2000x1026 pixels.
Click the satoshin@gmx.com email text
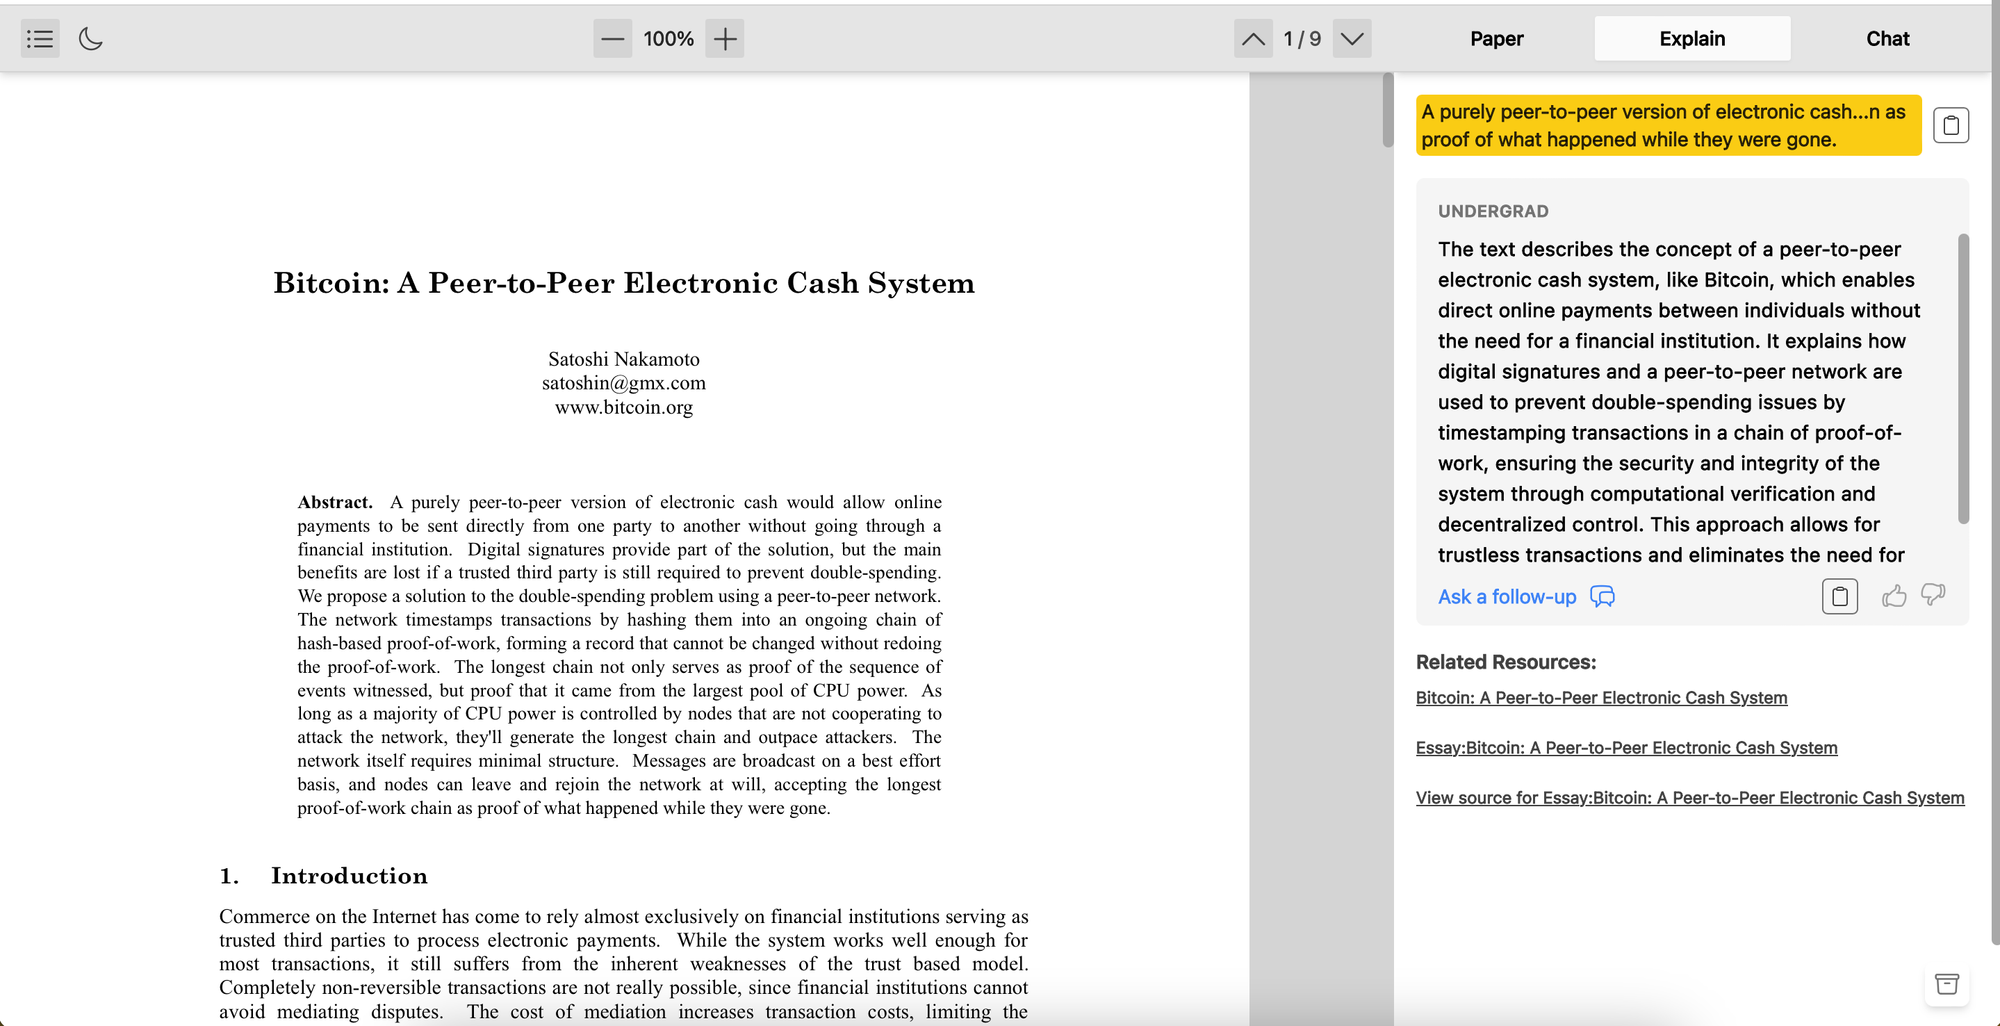coord(624,383)
